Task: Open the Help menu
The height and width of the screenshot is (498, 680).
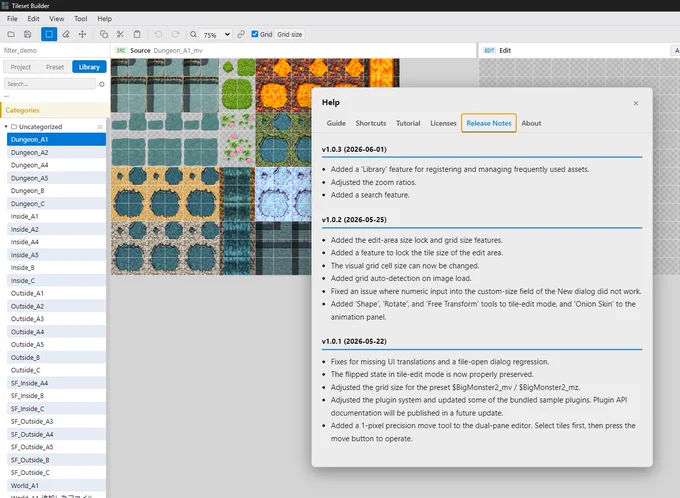Action: 105,19
